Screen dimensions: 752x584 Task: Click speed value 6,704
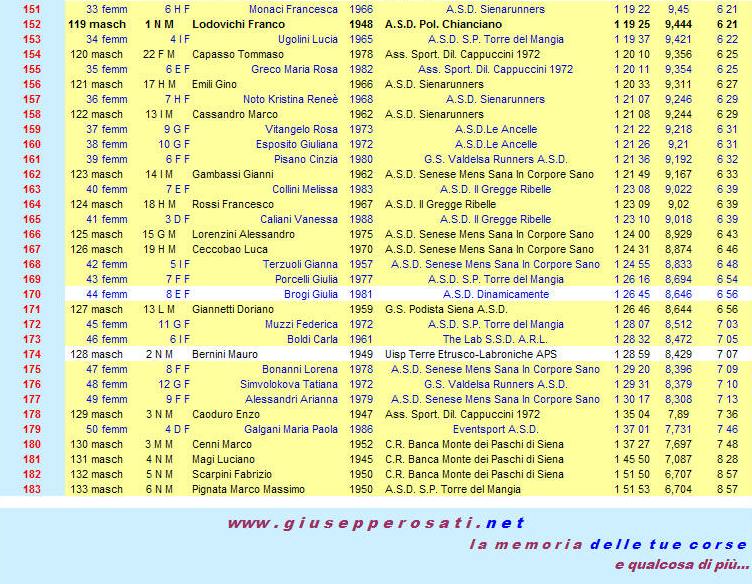coord(678,489)
